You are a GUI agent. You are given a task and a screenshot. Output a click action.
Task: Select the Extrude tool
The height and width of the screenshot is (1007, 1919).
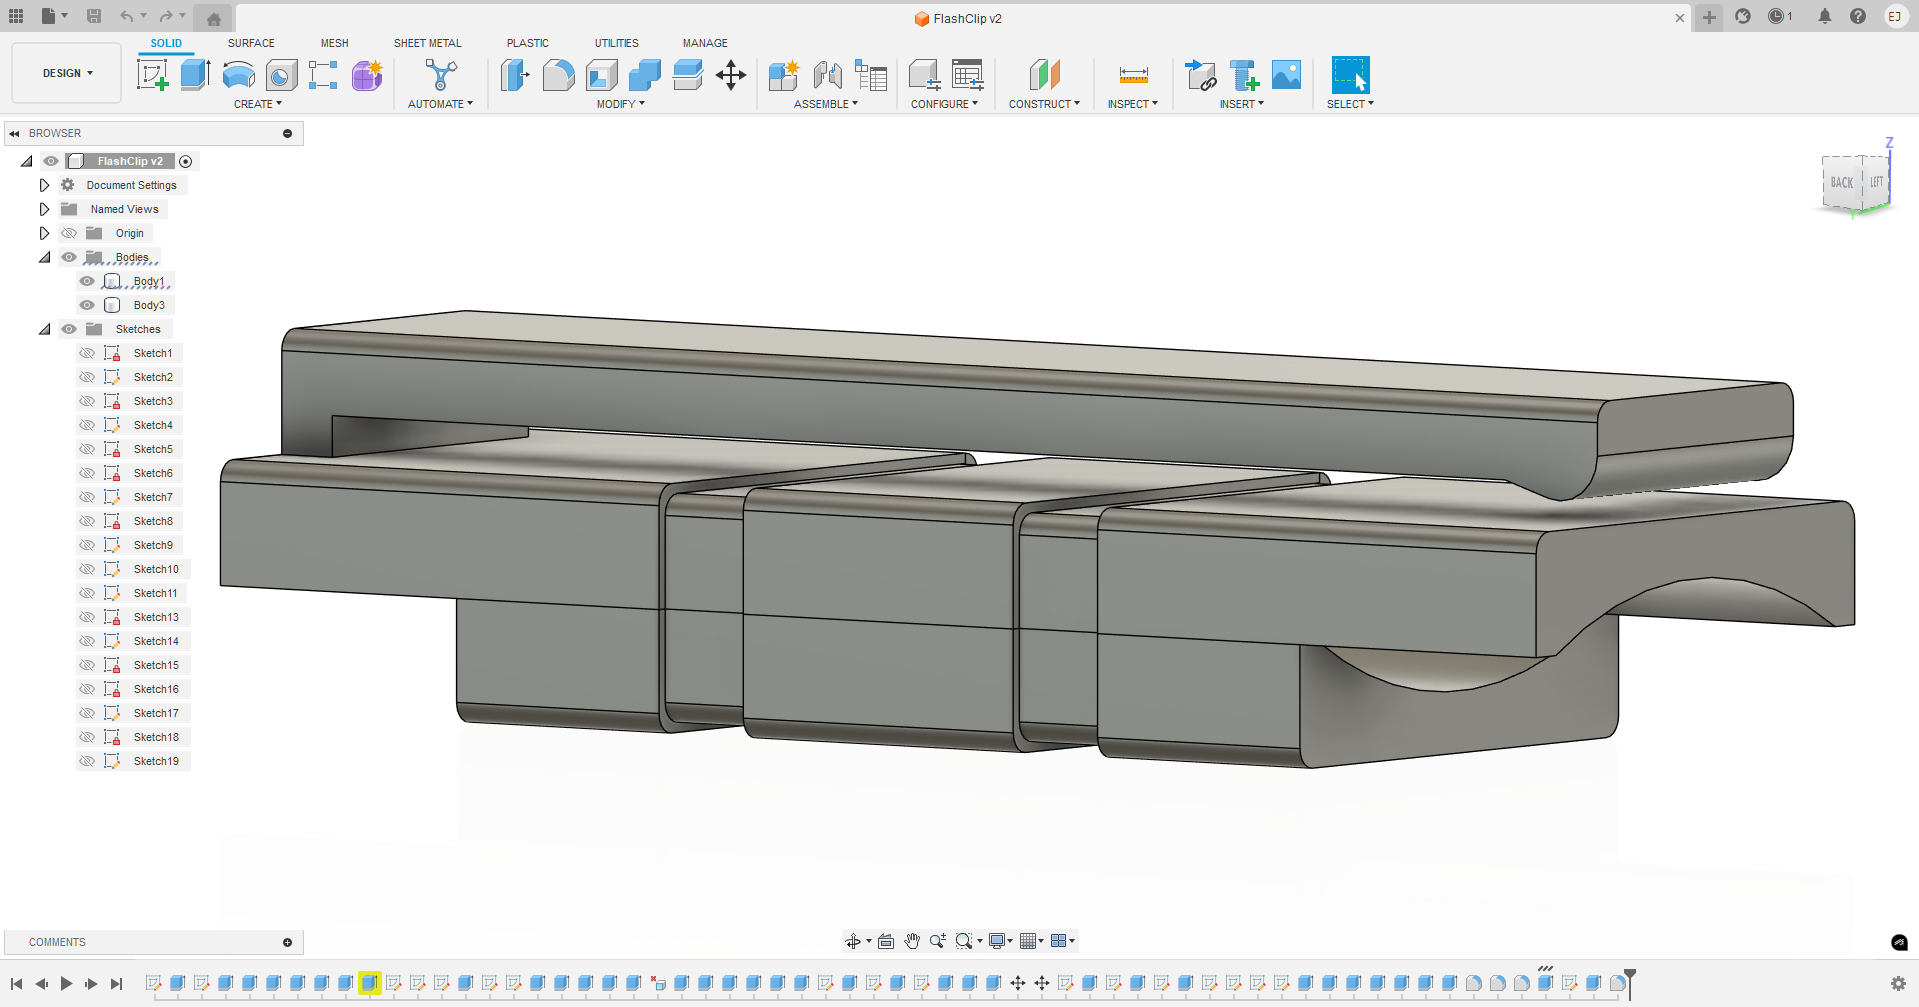click(195, 75)
